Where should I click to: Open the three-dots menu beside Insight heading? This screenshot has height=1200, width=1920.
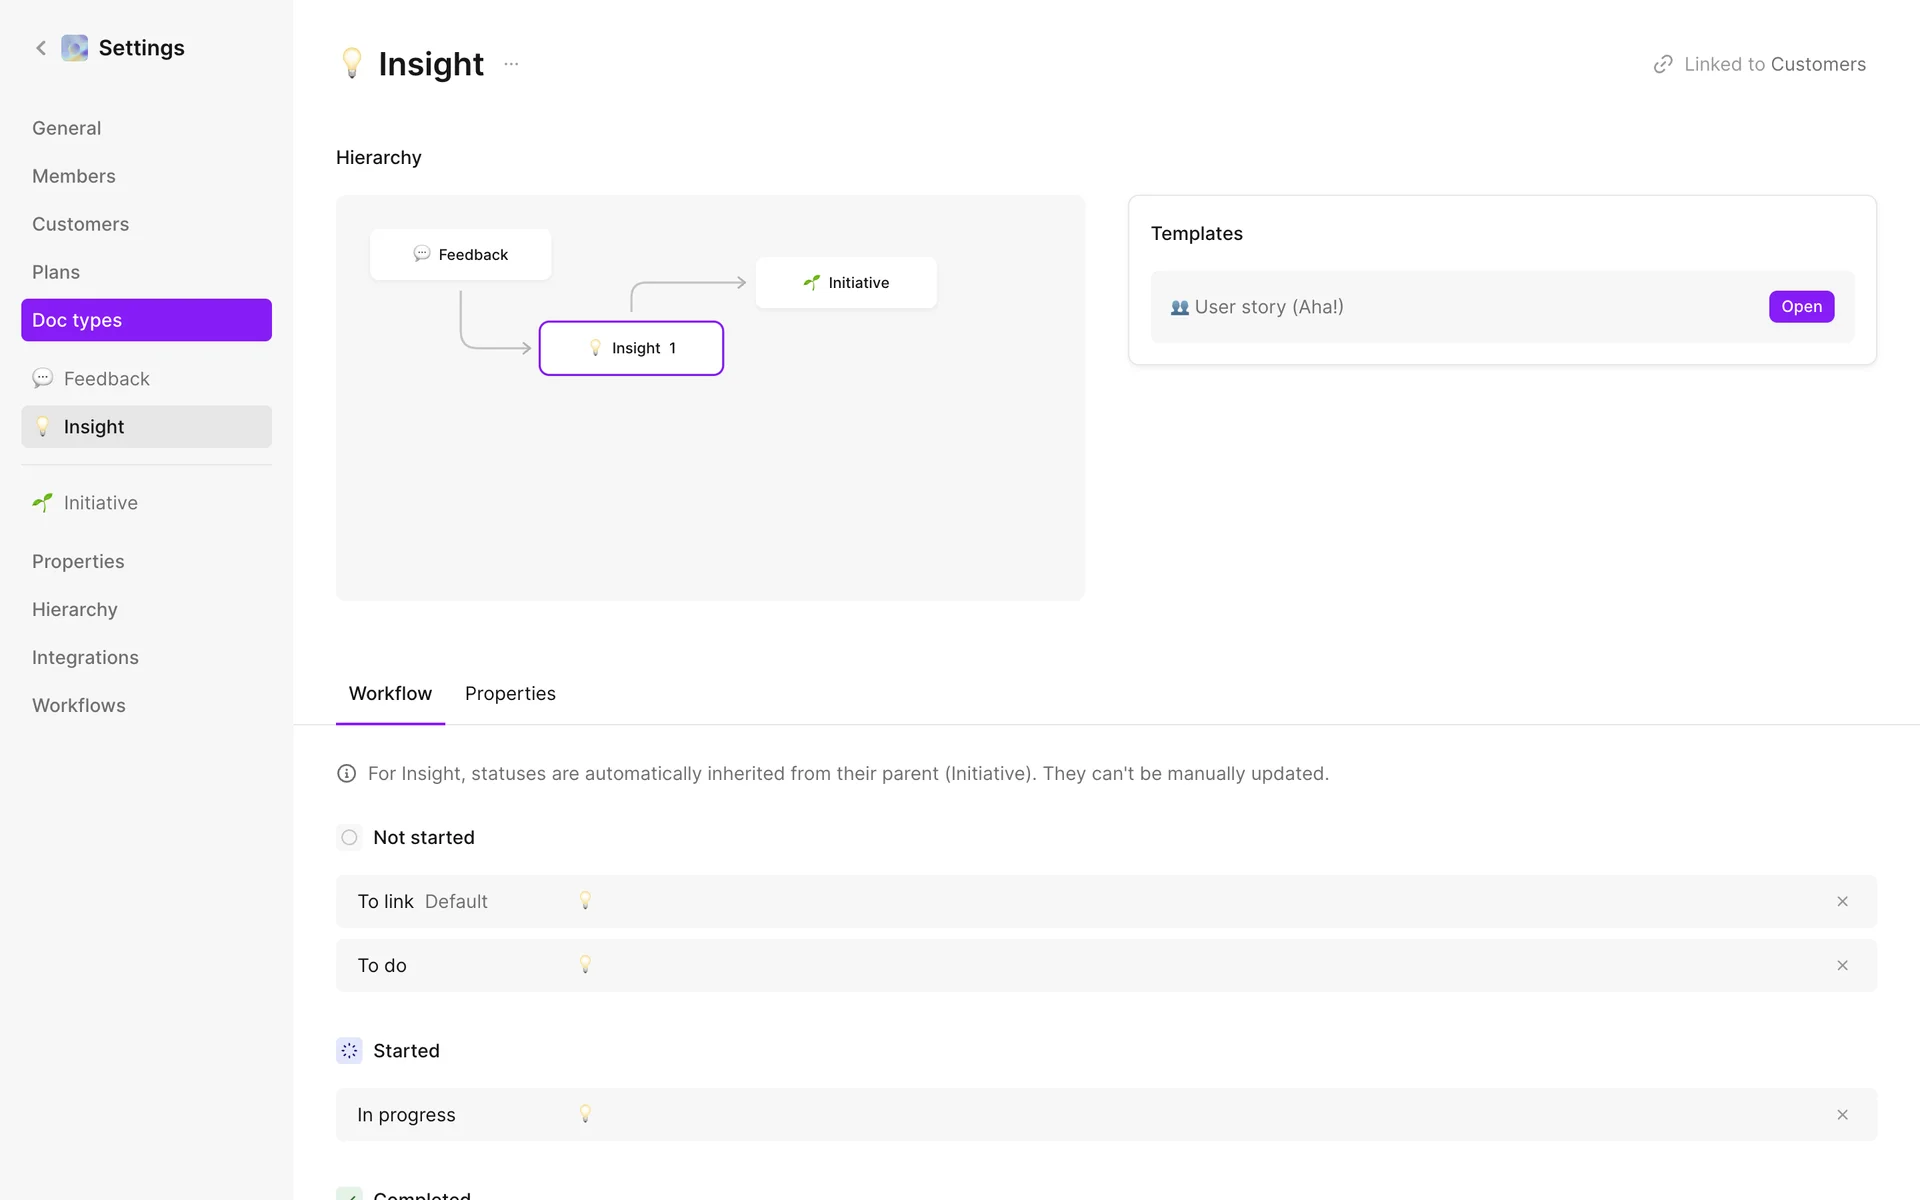511,64
